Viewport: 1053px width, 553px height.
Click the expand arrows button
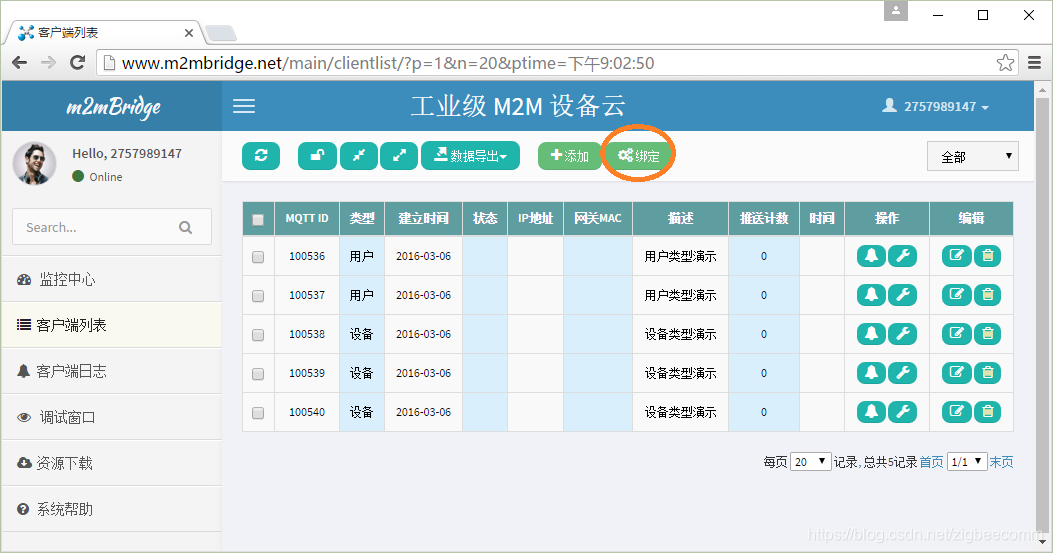click(x=399, y=156)
